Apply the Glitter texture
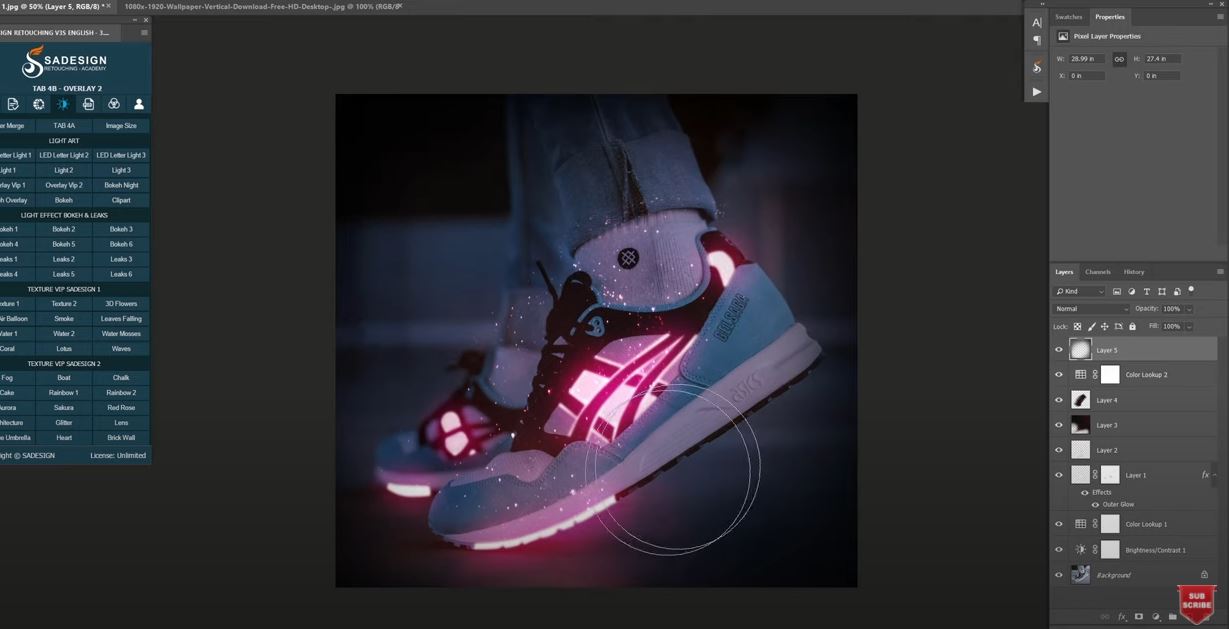This screenshot has width=1229, height=629. [x=64, y=423]
